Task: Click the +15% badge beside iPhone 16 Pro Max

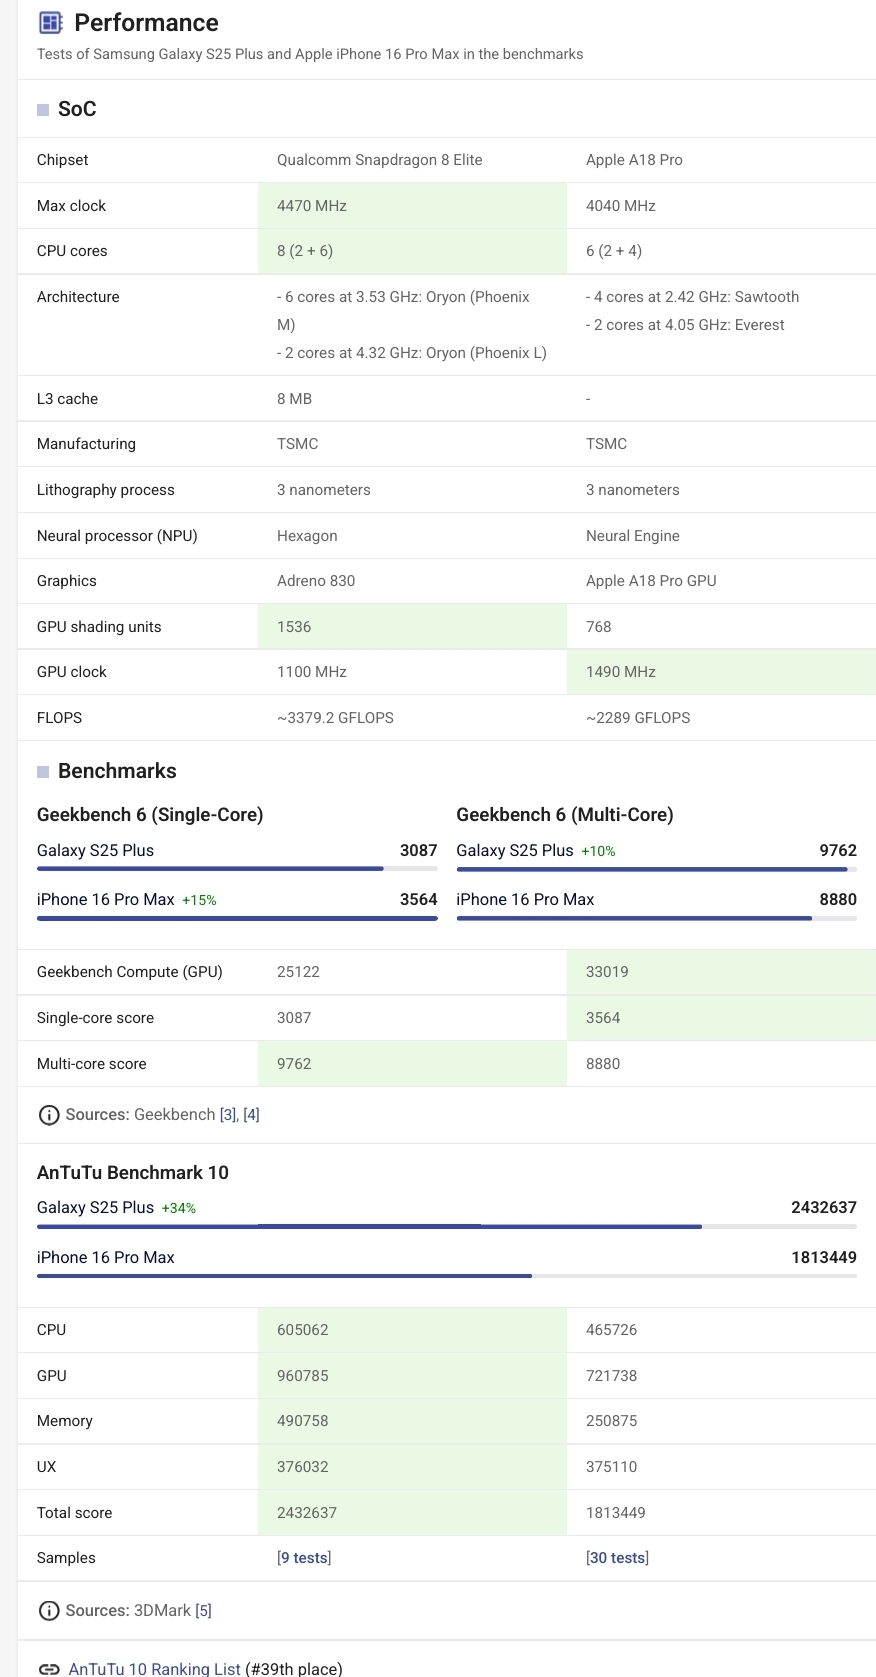Action: click(199, 900)
